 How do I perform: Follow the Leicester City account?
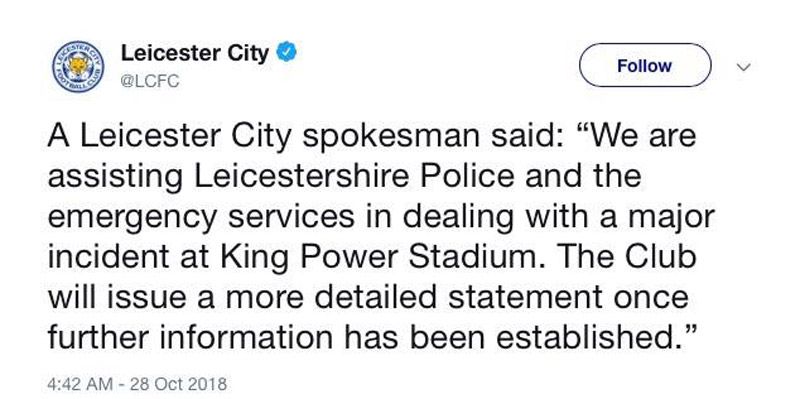click(x=645, y=65)
